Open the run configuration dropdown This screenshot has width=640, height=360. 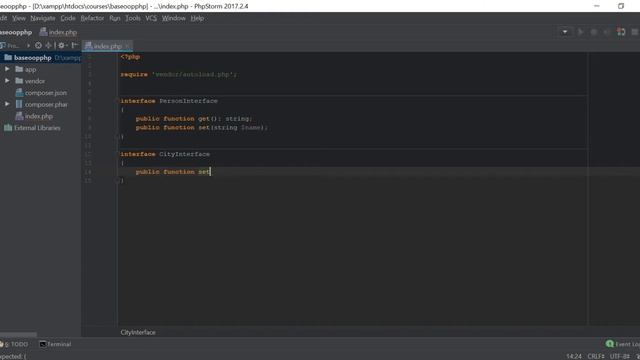565,32
